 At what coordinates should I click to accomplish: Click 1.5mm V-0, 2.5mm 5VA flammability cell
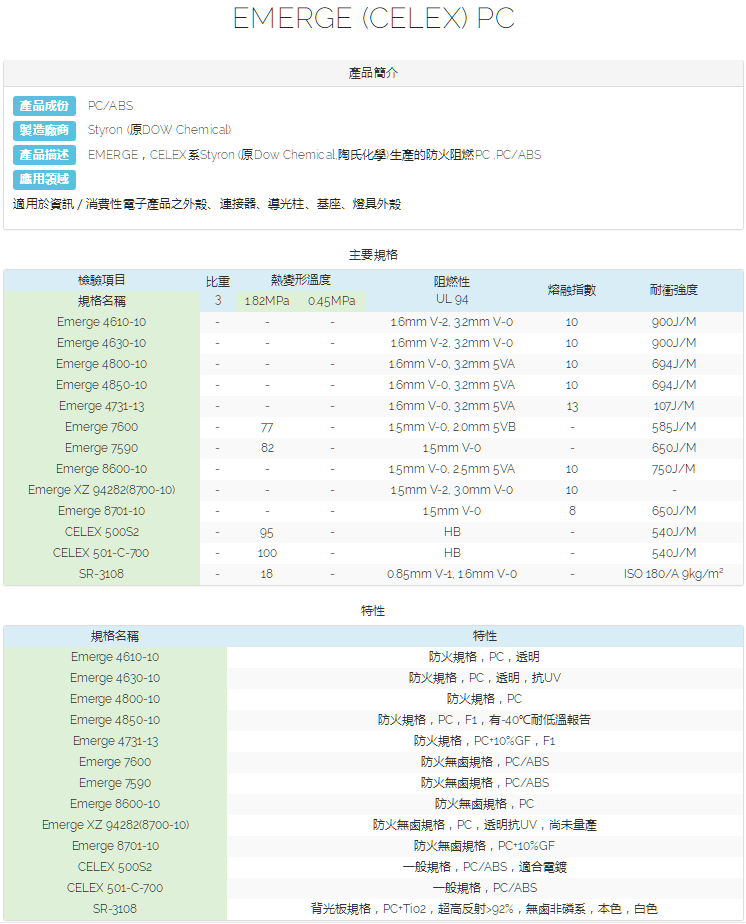tap(452, 468)
